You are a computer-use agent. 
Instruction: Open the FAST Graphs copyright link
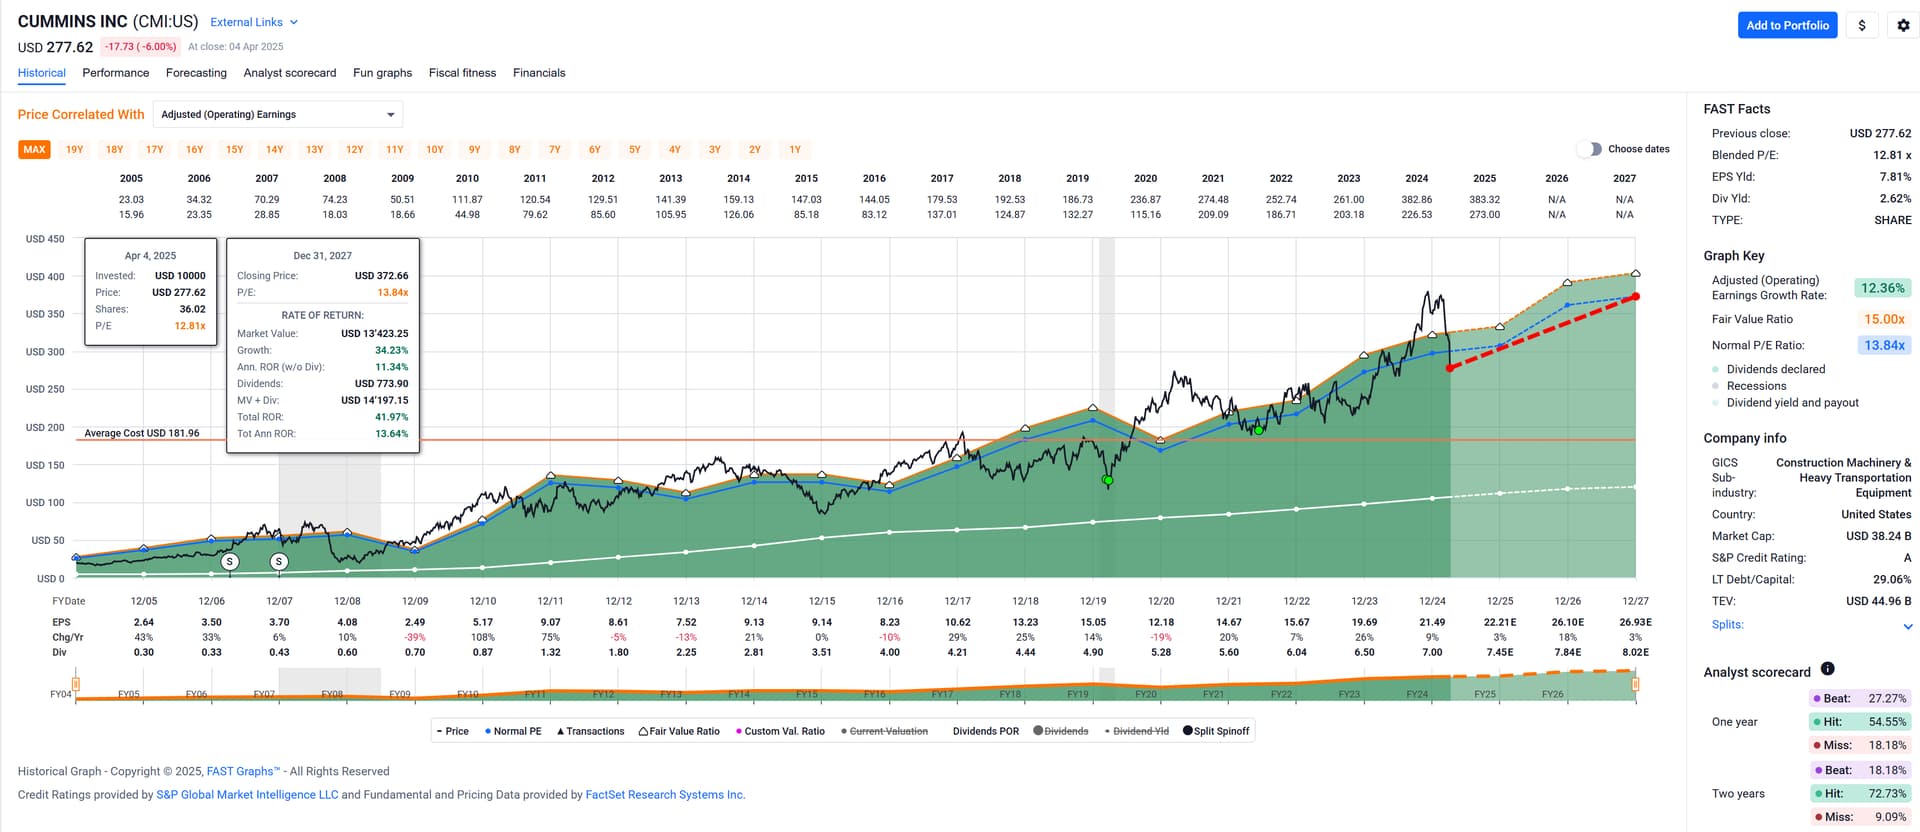point(243,772)
